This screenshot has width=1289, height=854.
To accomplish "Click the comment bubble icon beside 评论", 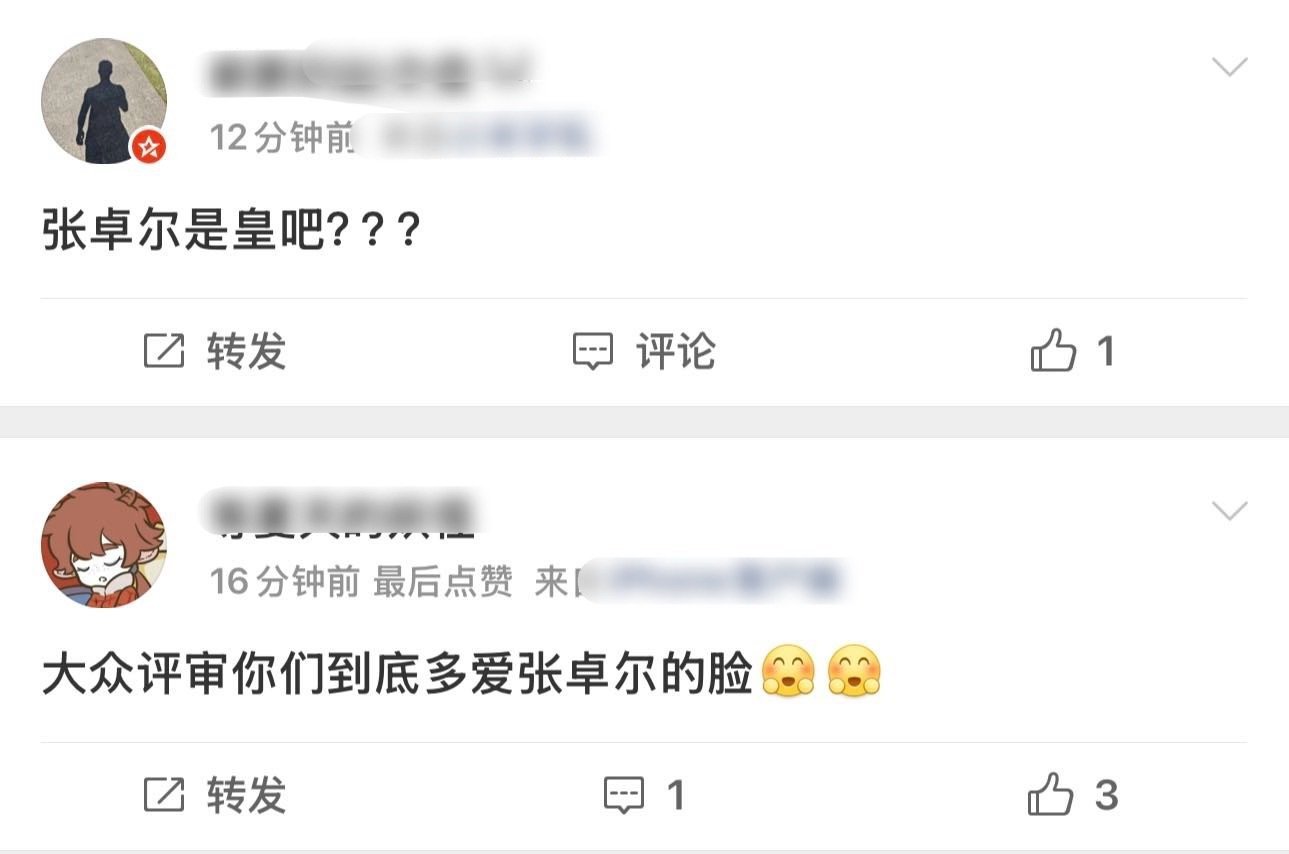I will [592, 352].
